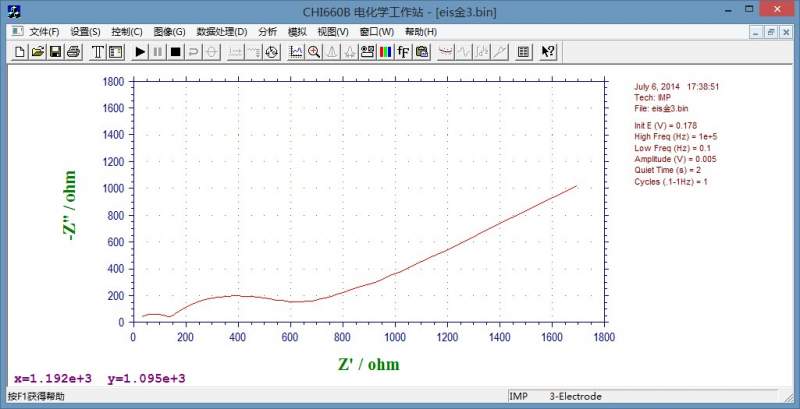Expand the 数据处理(D) menu
800x409 pixels.
click(x=221, y=32)
